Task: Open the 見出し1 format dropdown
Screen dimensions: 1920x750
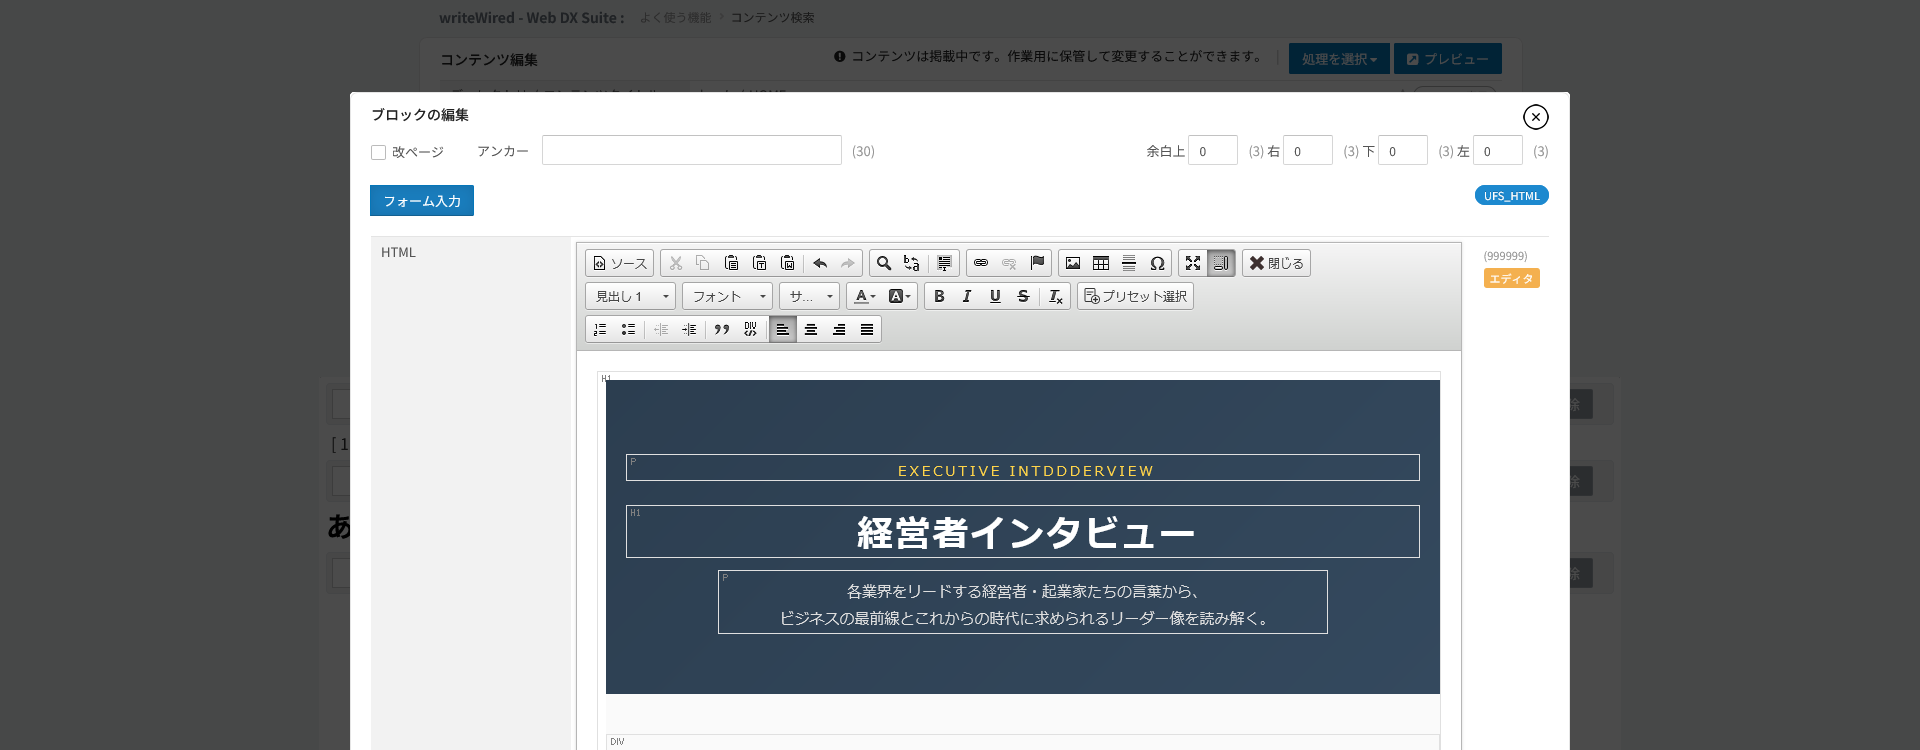Action: tap(631, 296)
